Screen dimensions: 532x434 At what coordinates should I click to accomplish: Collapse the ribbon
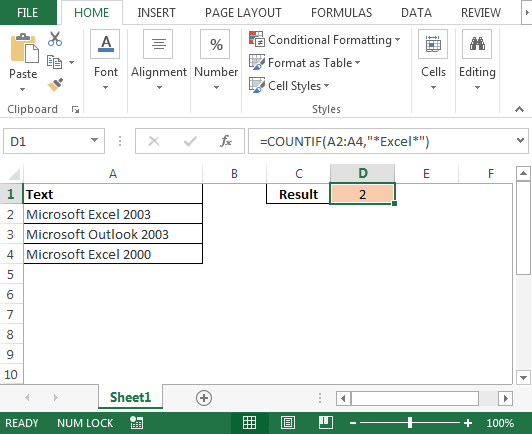coord(519,109)
